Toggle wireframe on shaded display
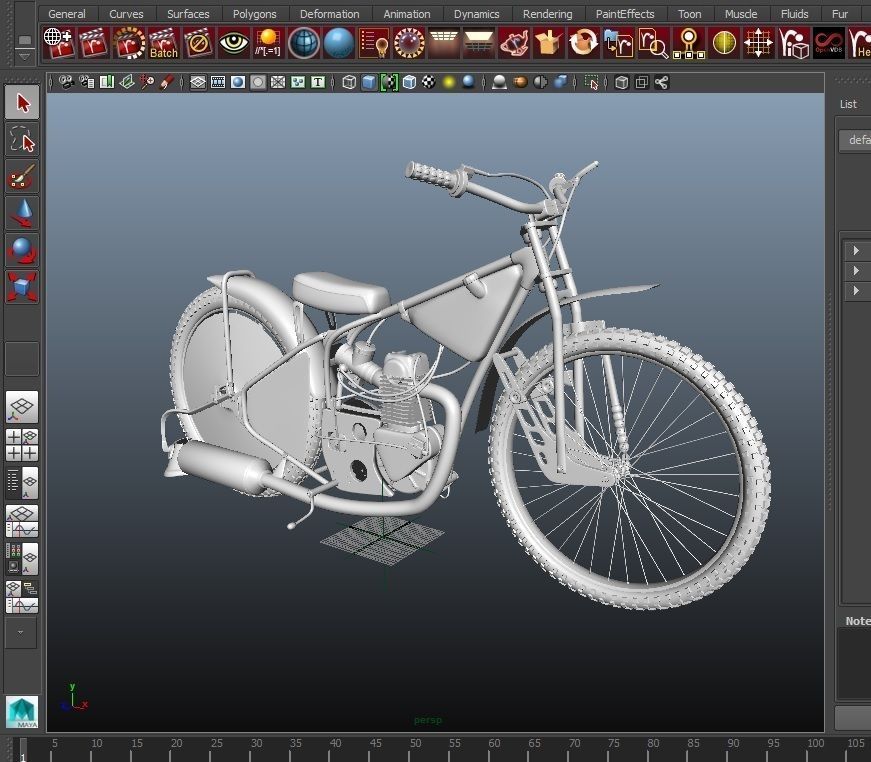 [409, 83]
